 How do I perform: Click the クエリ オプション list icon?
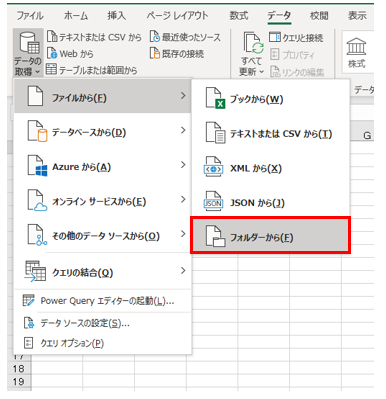pos(29,343)
